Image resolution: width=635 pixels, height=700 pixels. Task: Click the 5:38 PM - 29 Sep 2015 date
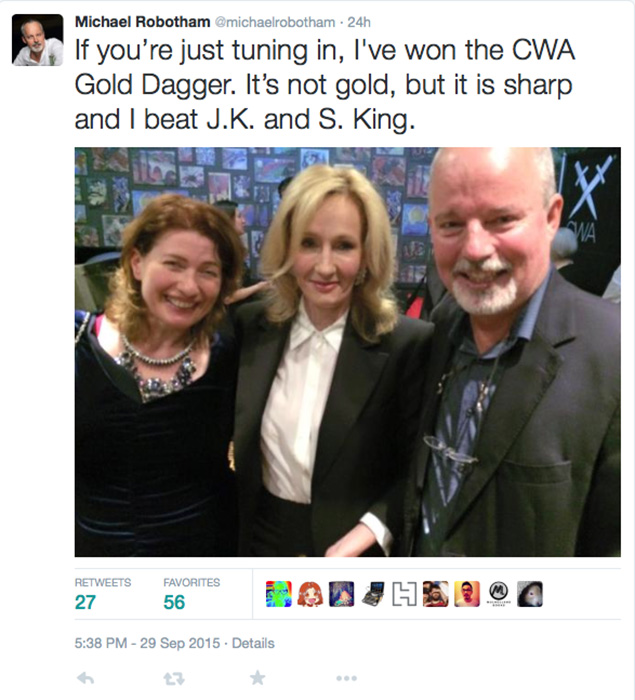[147, 643]
